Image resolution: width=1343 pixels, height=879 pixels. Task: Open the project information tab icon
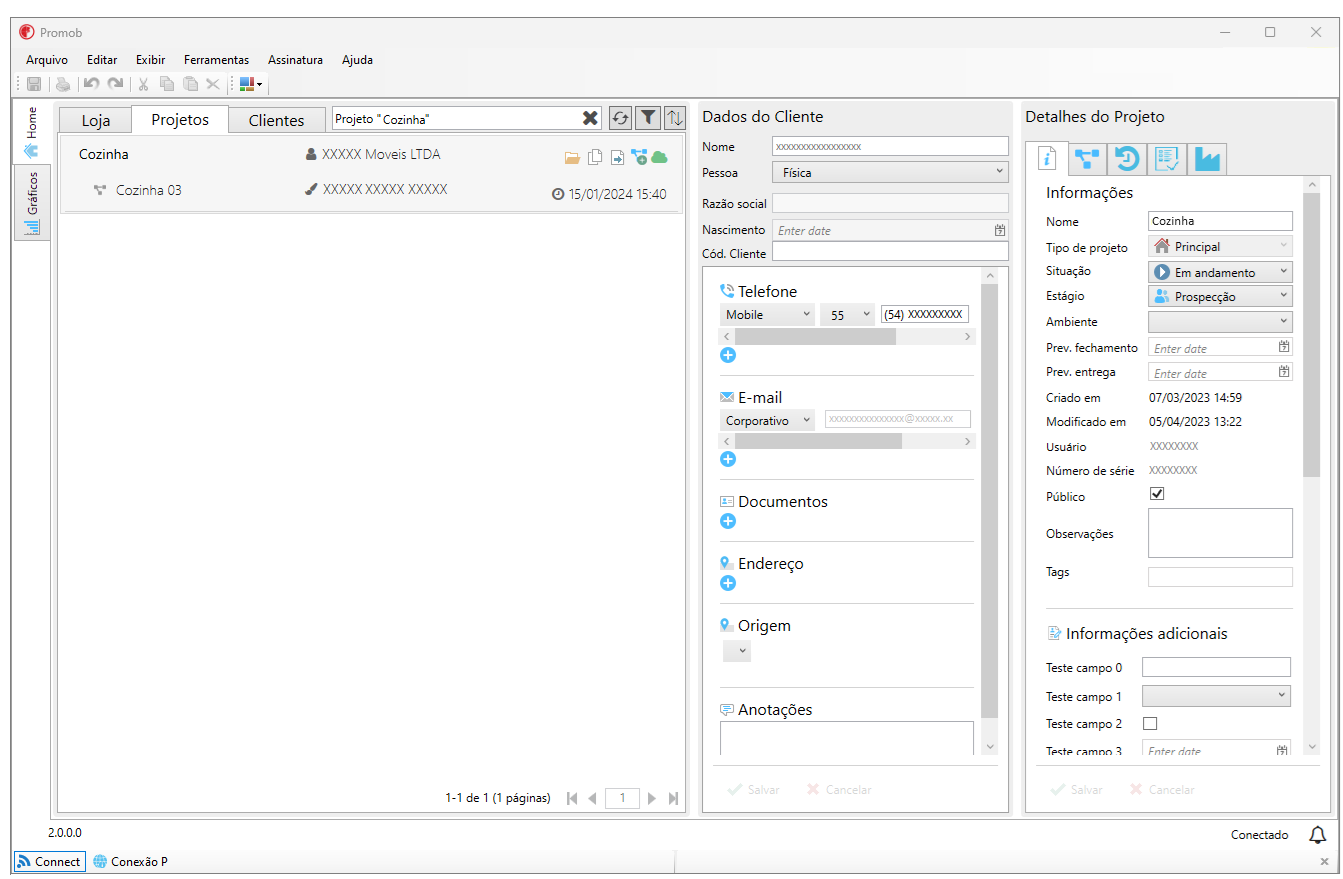pos(1047,158)
